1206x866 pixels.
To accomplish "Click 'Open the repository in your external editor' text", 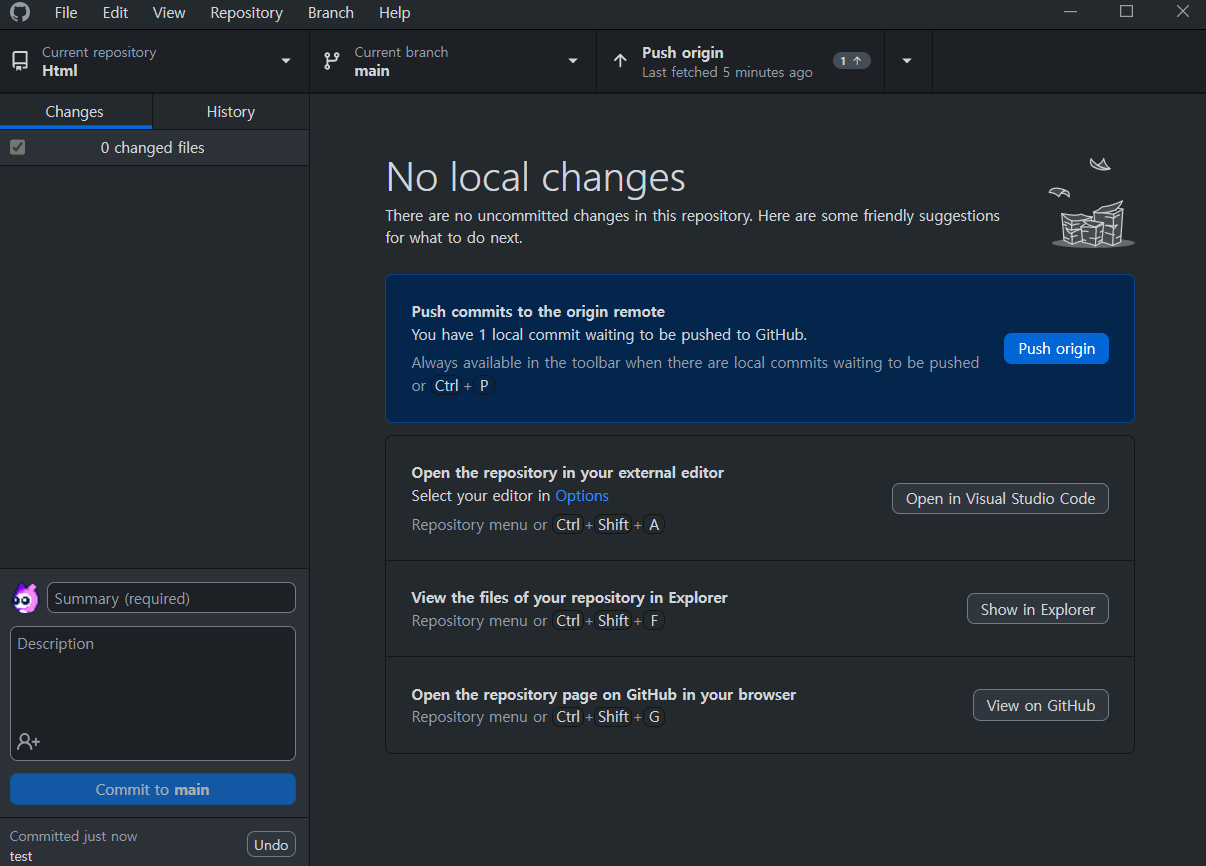I will [x=567, y=472].
